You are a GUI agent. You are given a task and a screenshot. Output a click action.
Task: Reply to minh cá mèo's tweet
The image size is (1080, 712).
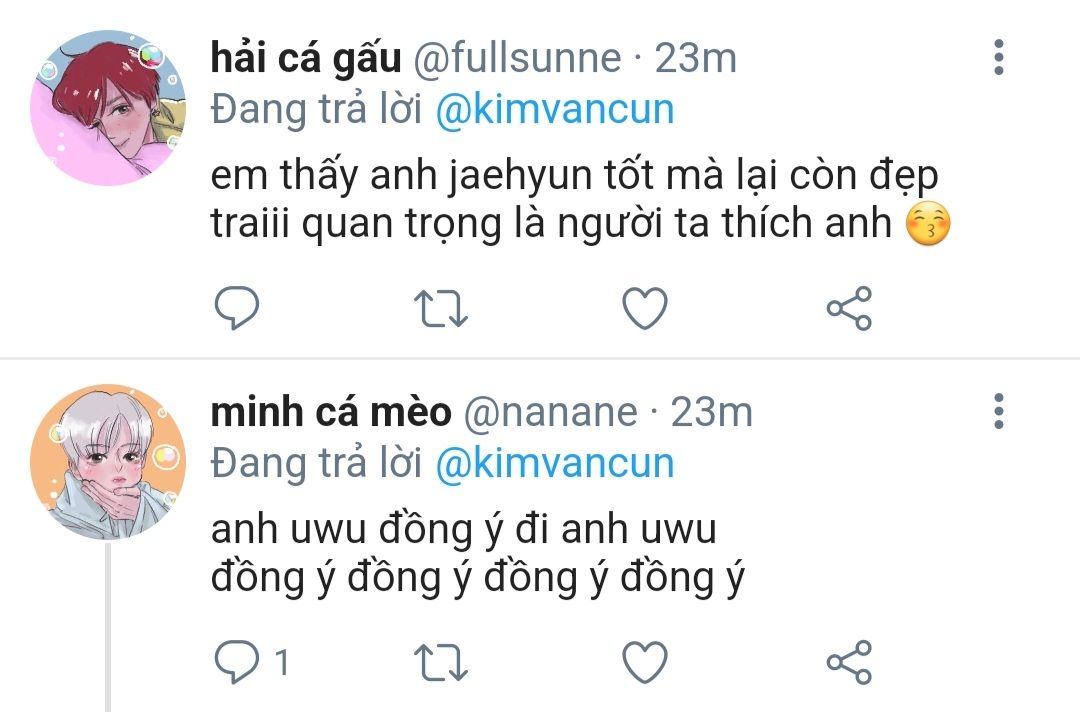(237, 662)
